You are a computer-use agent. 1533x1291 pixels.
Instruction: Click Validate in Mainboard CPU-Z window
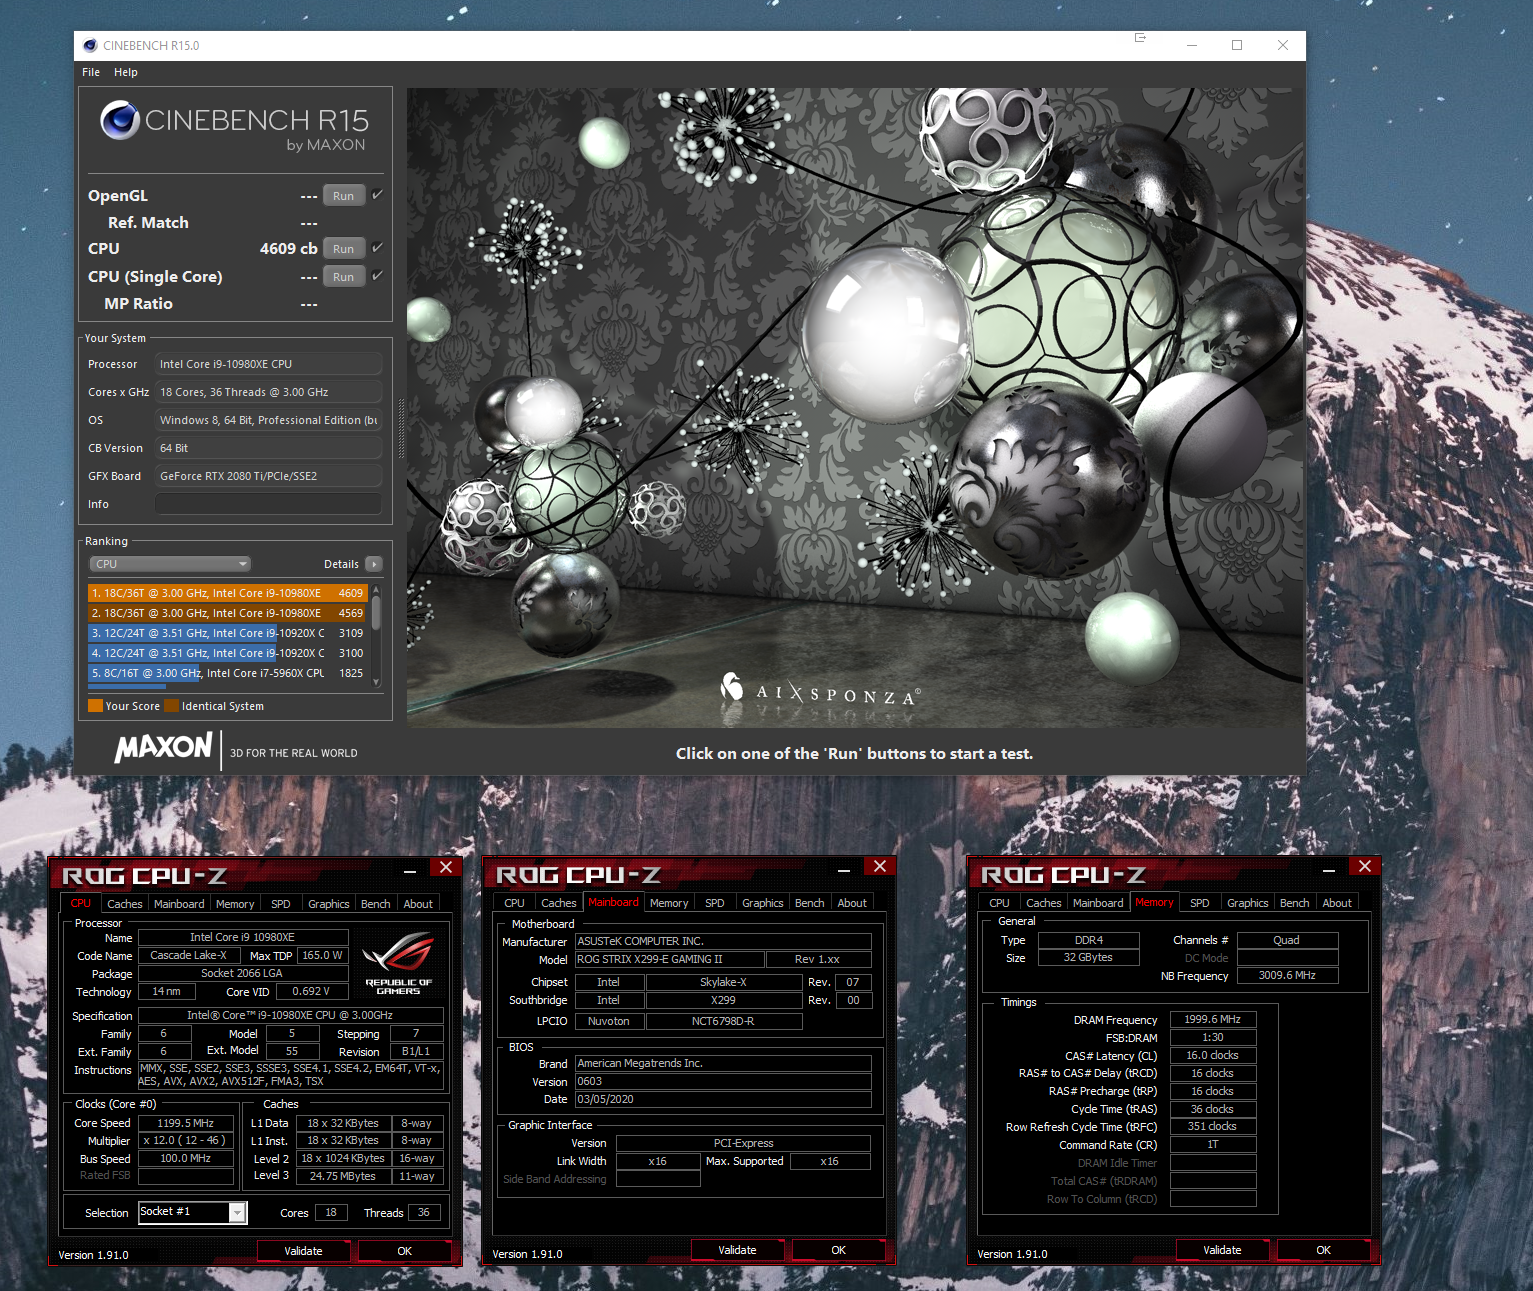(737, 1250)
